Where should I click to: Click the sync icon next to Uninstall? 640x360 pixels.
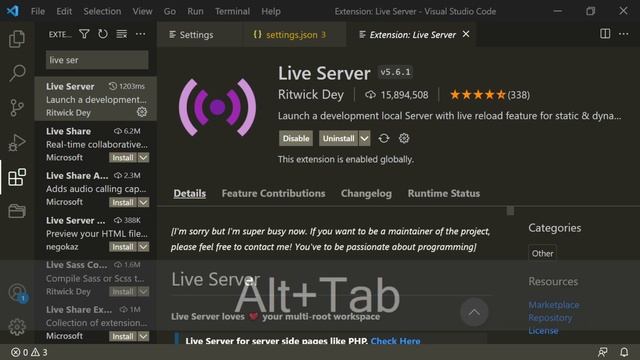pyautogui.click(x=384, y=138)
